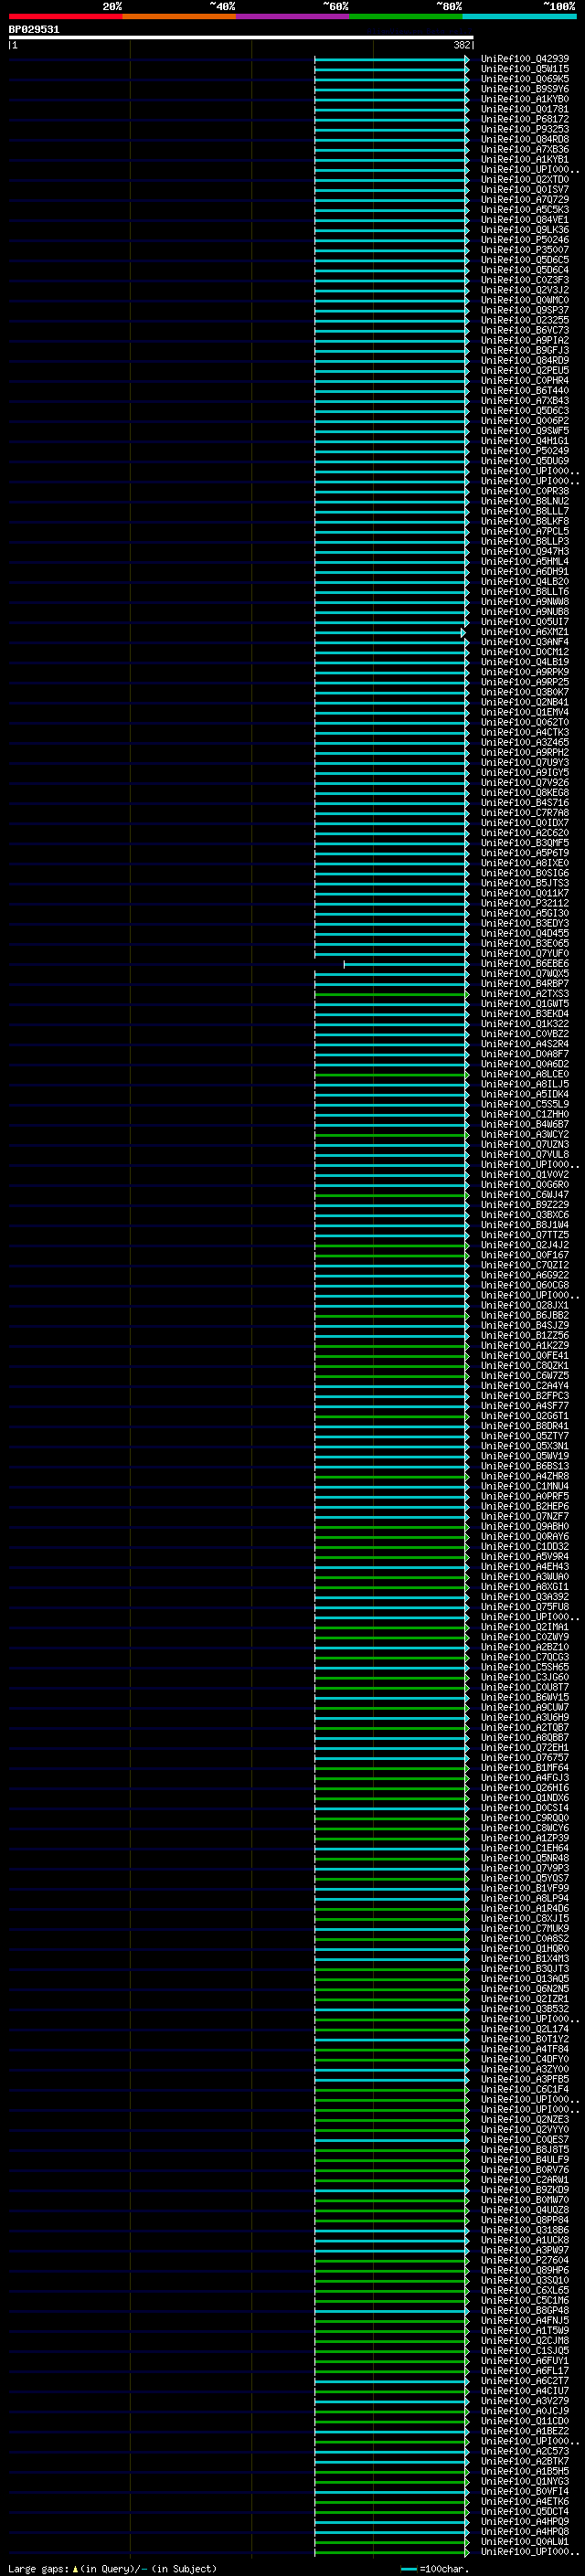Select the UniRef100_Q9LK36 label
The width and height of the screenshot is (585, 2576).
point(525,230)
